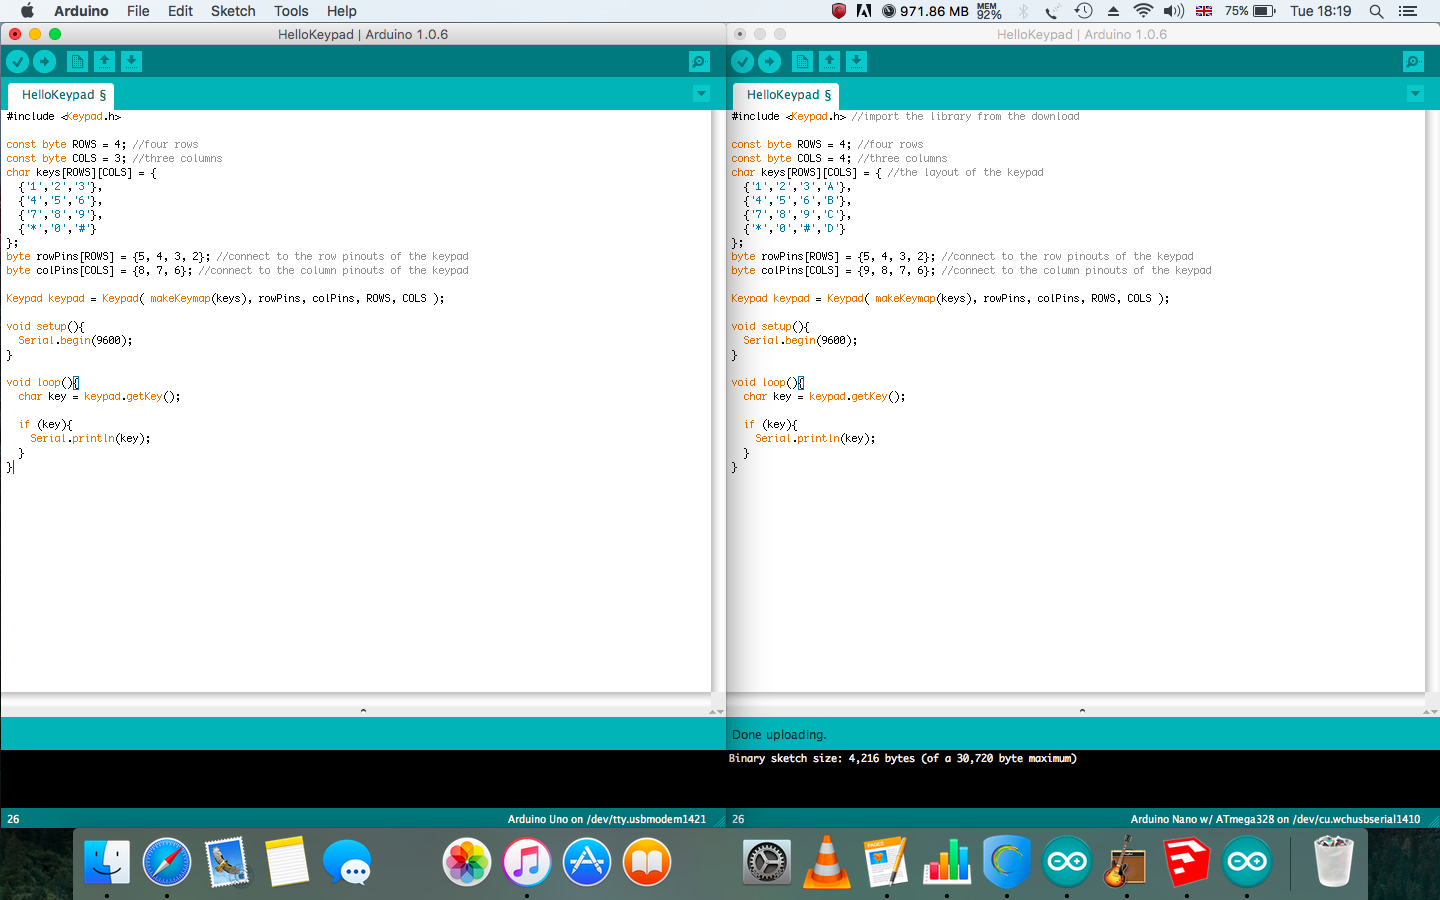Image resolution: width=1440 pixels, height=900 pixels.
Task: Select HelloKeypad tab in left window
Action: (62, 95)
